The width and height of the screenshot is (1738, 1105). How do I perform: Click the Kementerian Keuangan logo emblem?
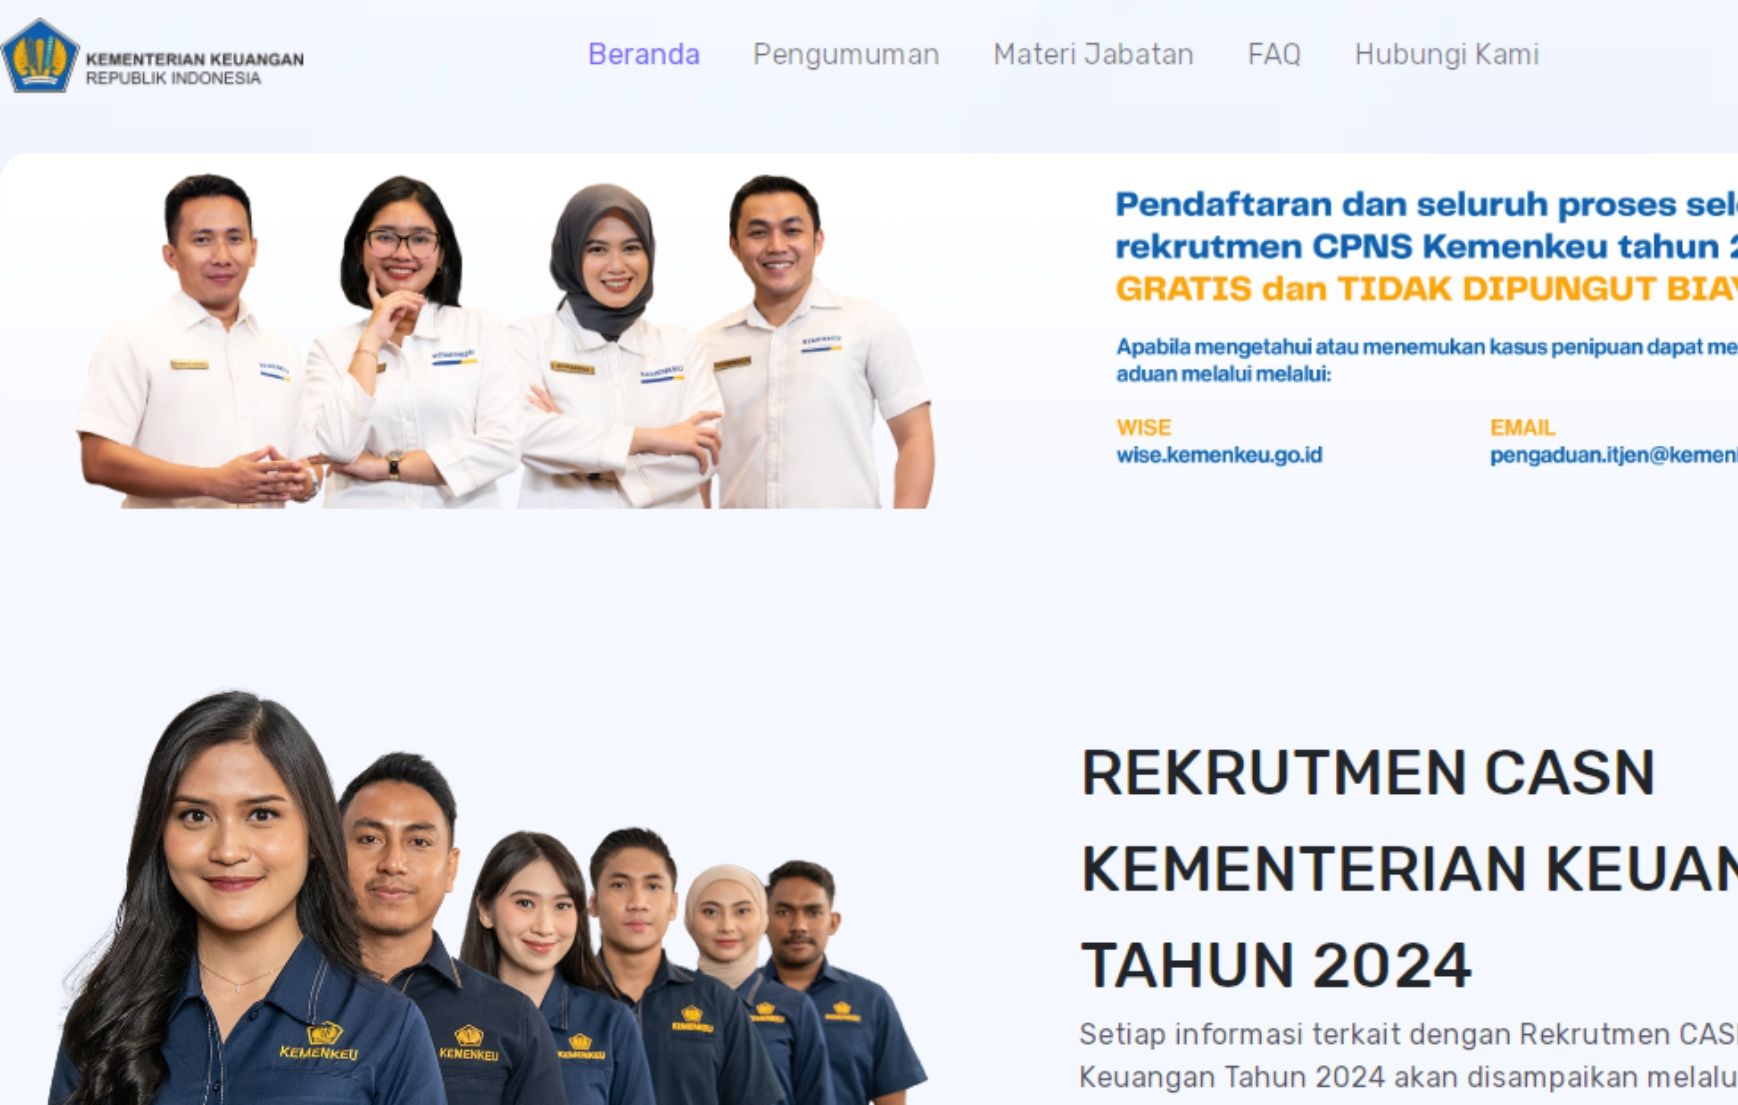coord(40,56)
